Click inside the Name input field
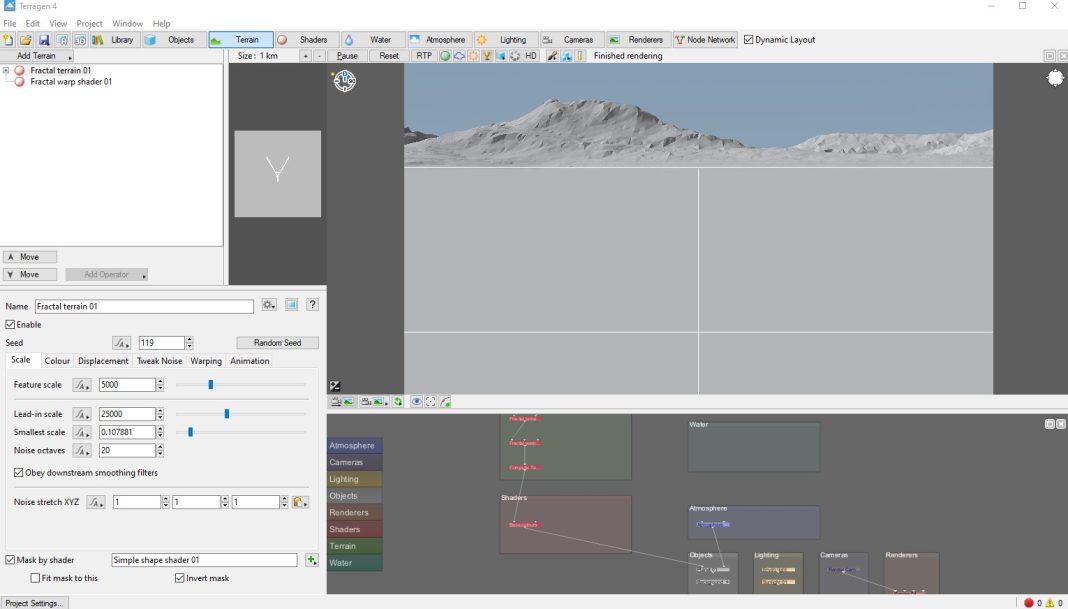 point(144,306)
